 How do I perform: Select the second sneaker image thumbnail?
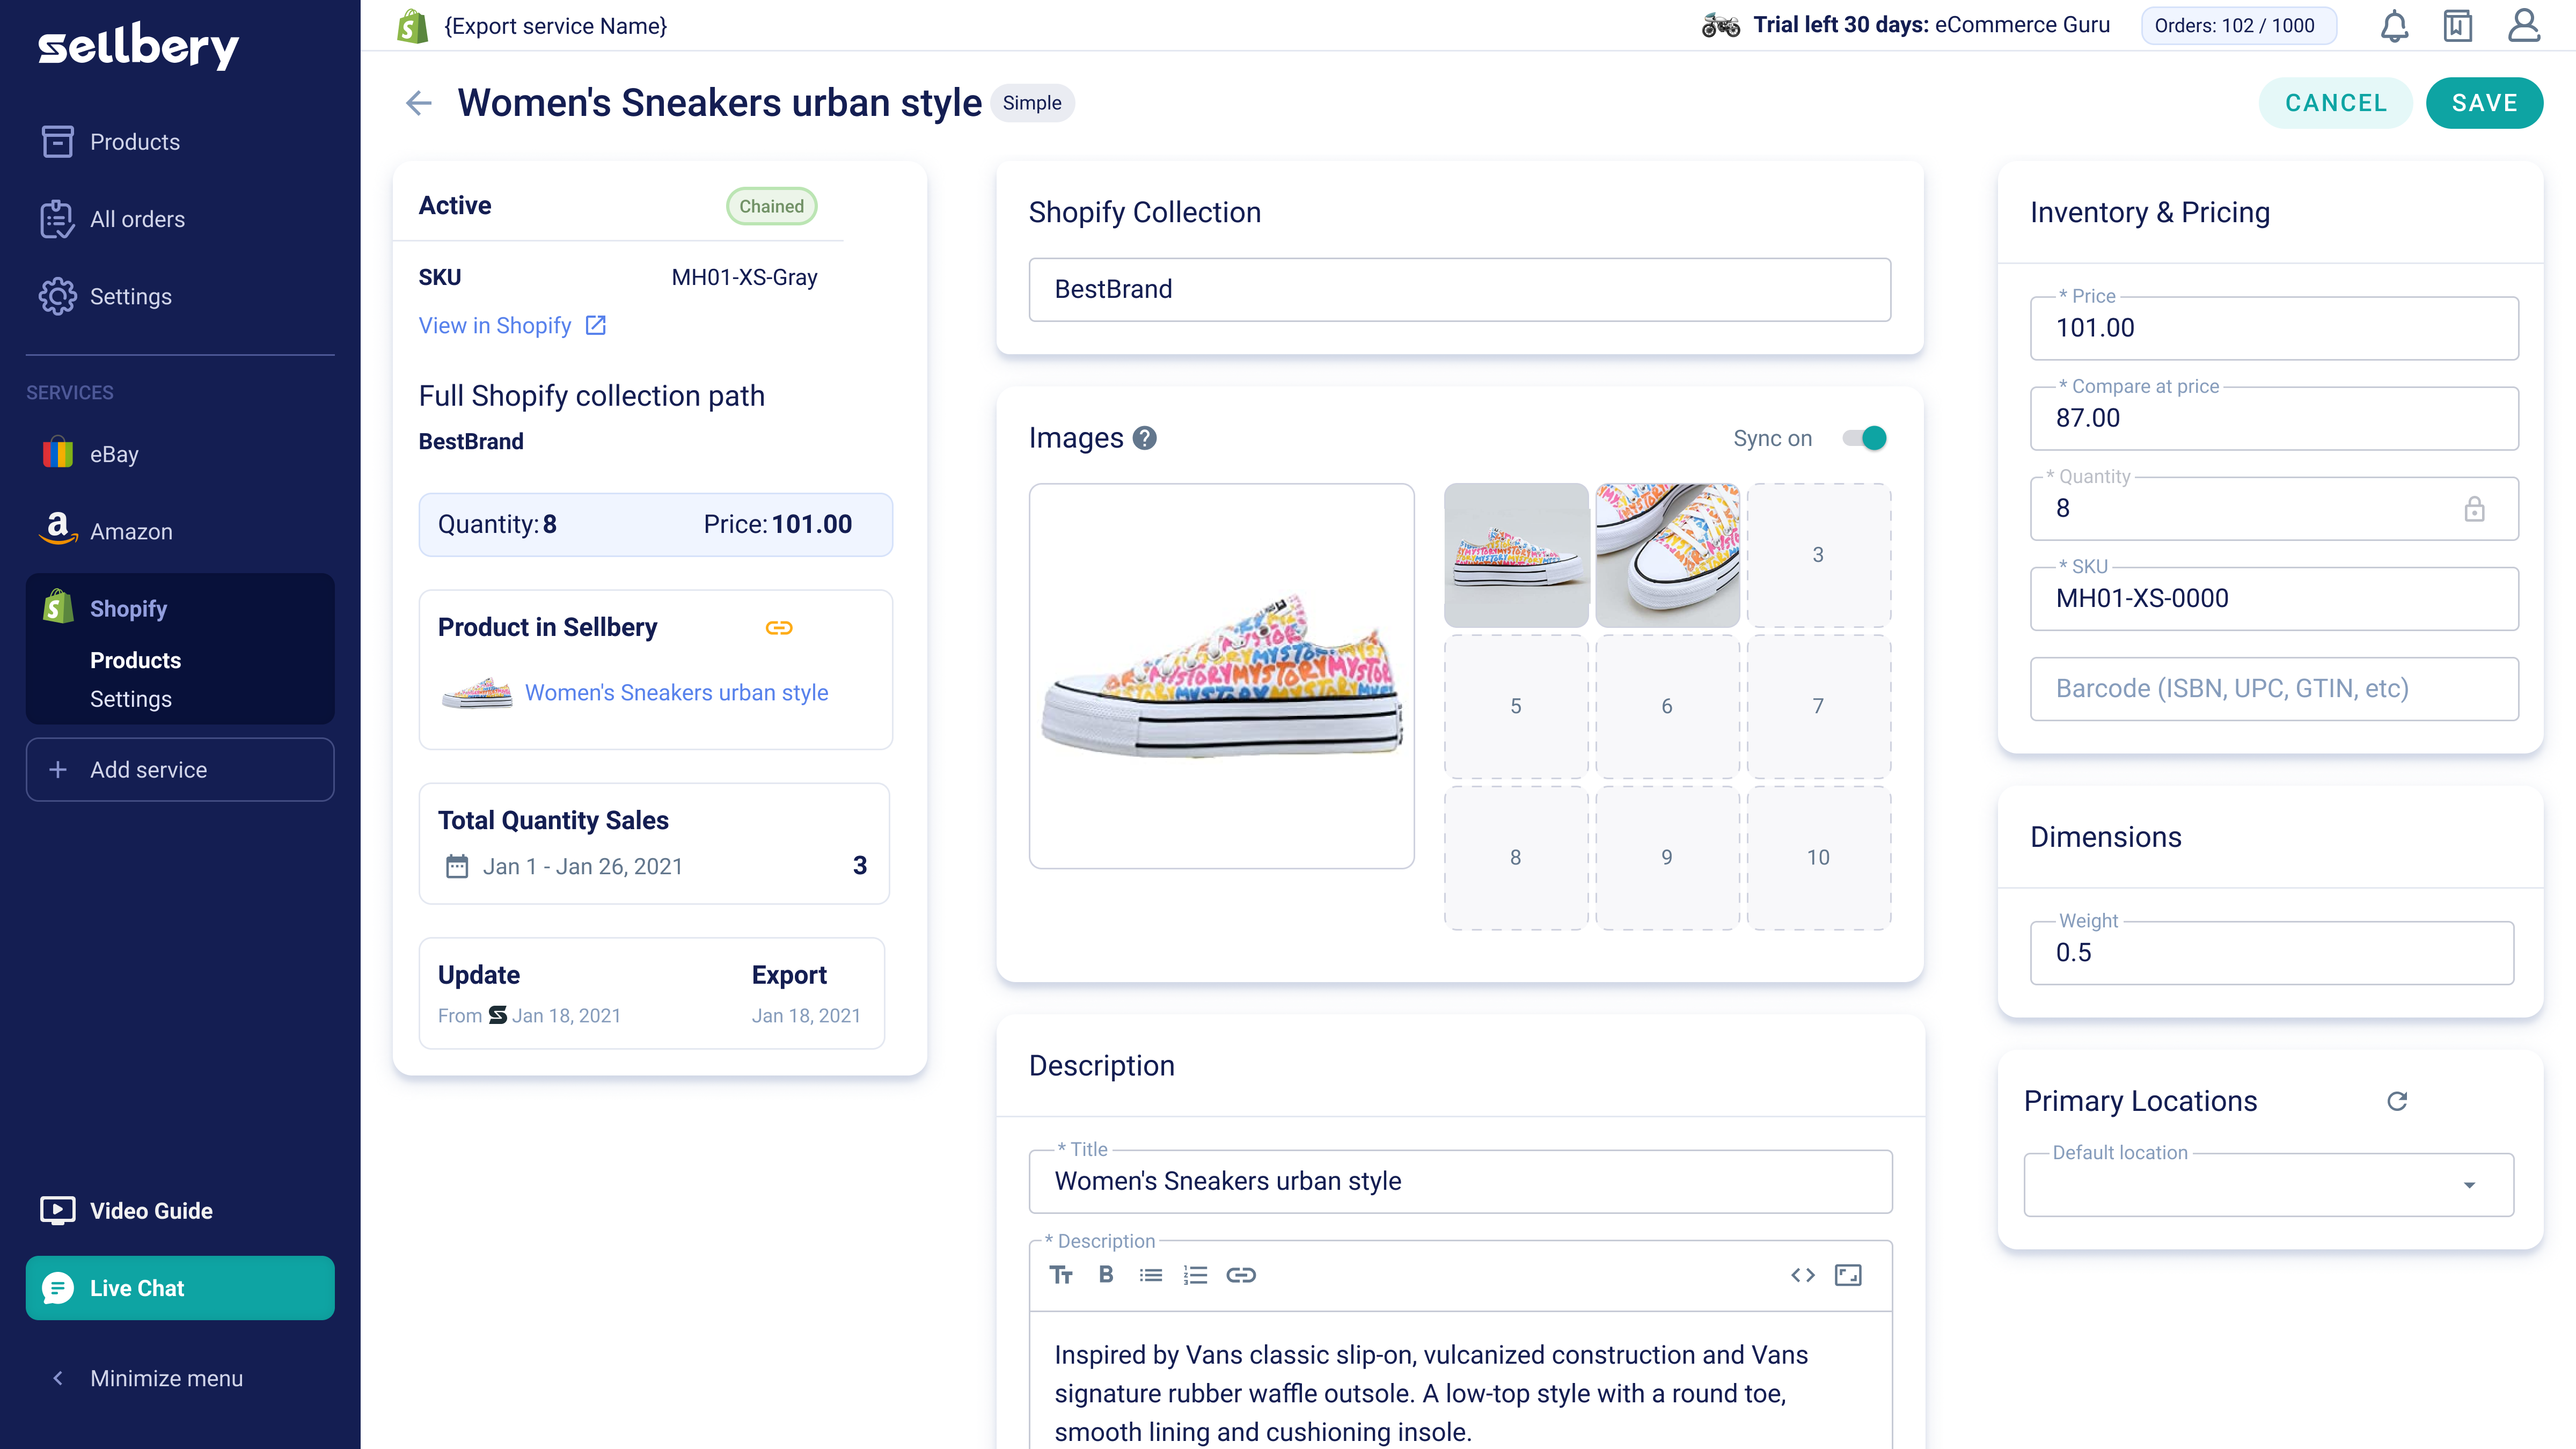pos(1667,555)
